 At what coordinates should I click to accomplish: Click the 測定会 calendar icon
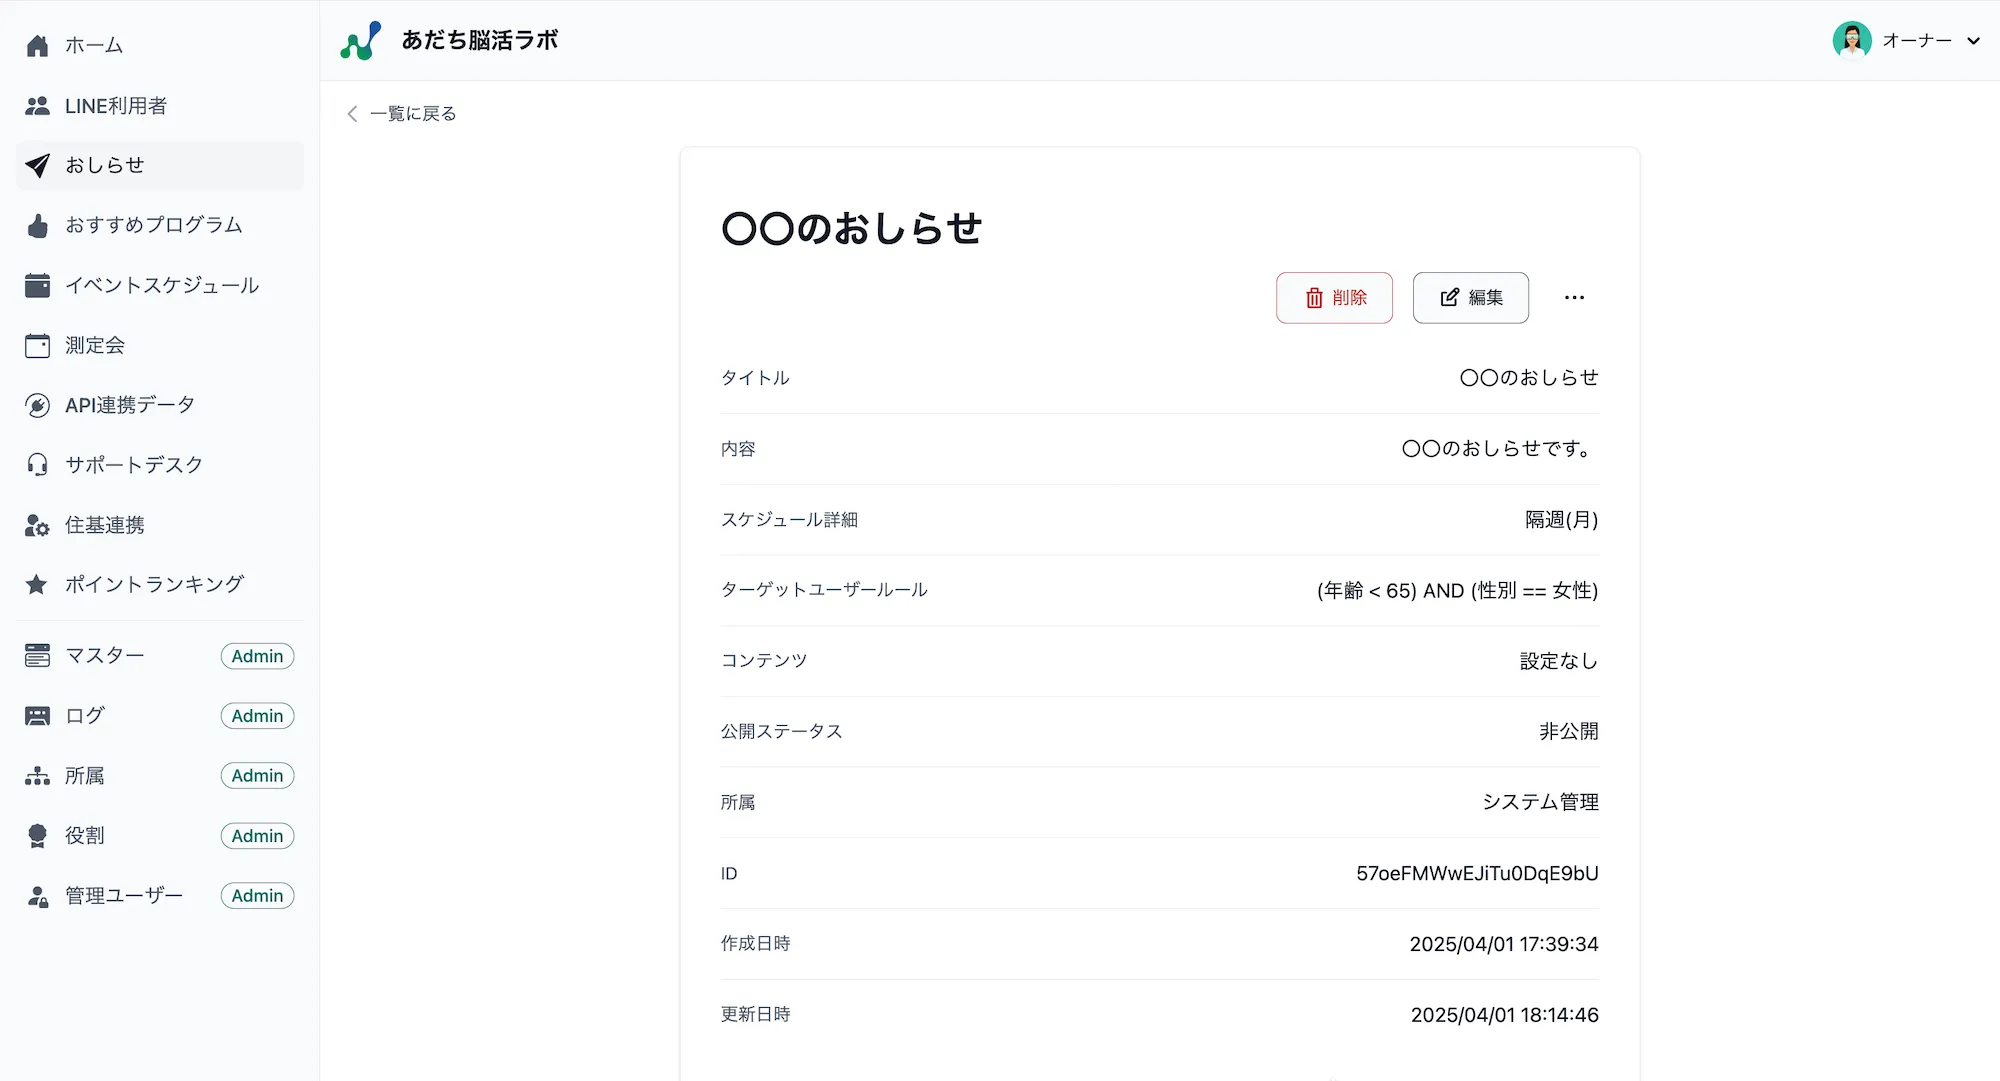pos(37,346)
